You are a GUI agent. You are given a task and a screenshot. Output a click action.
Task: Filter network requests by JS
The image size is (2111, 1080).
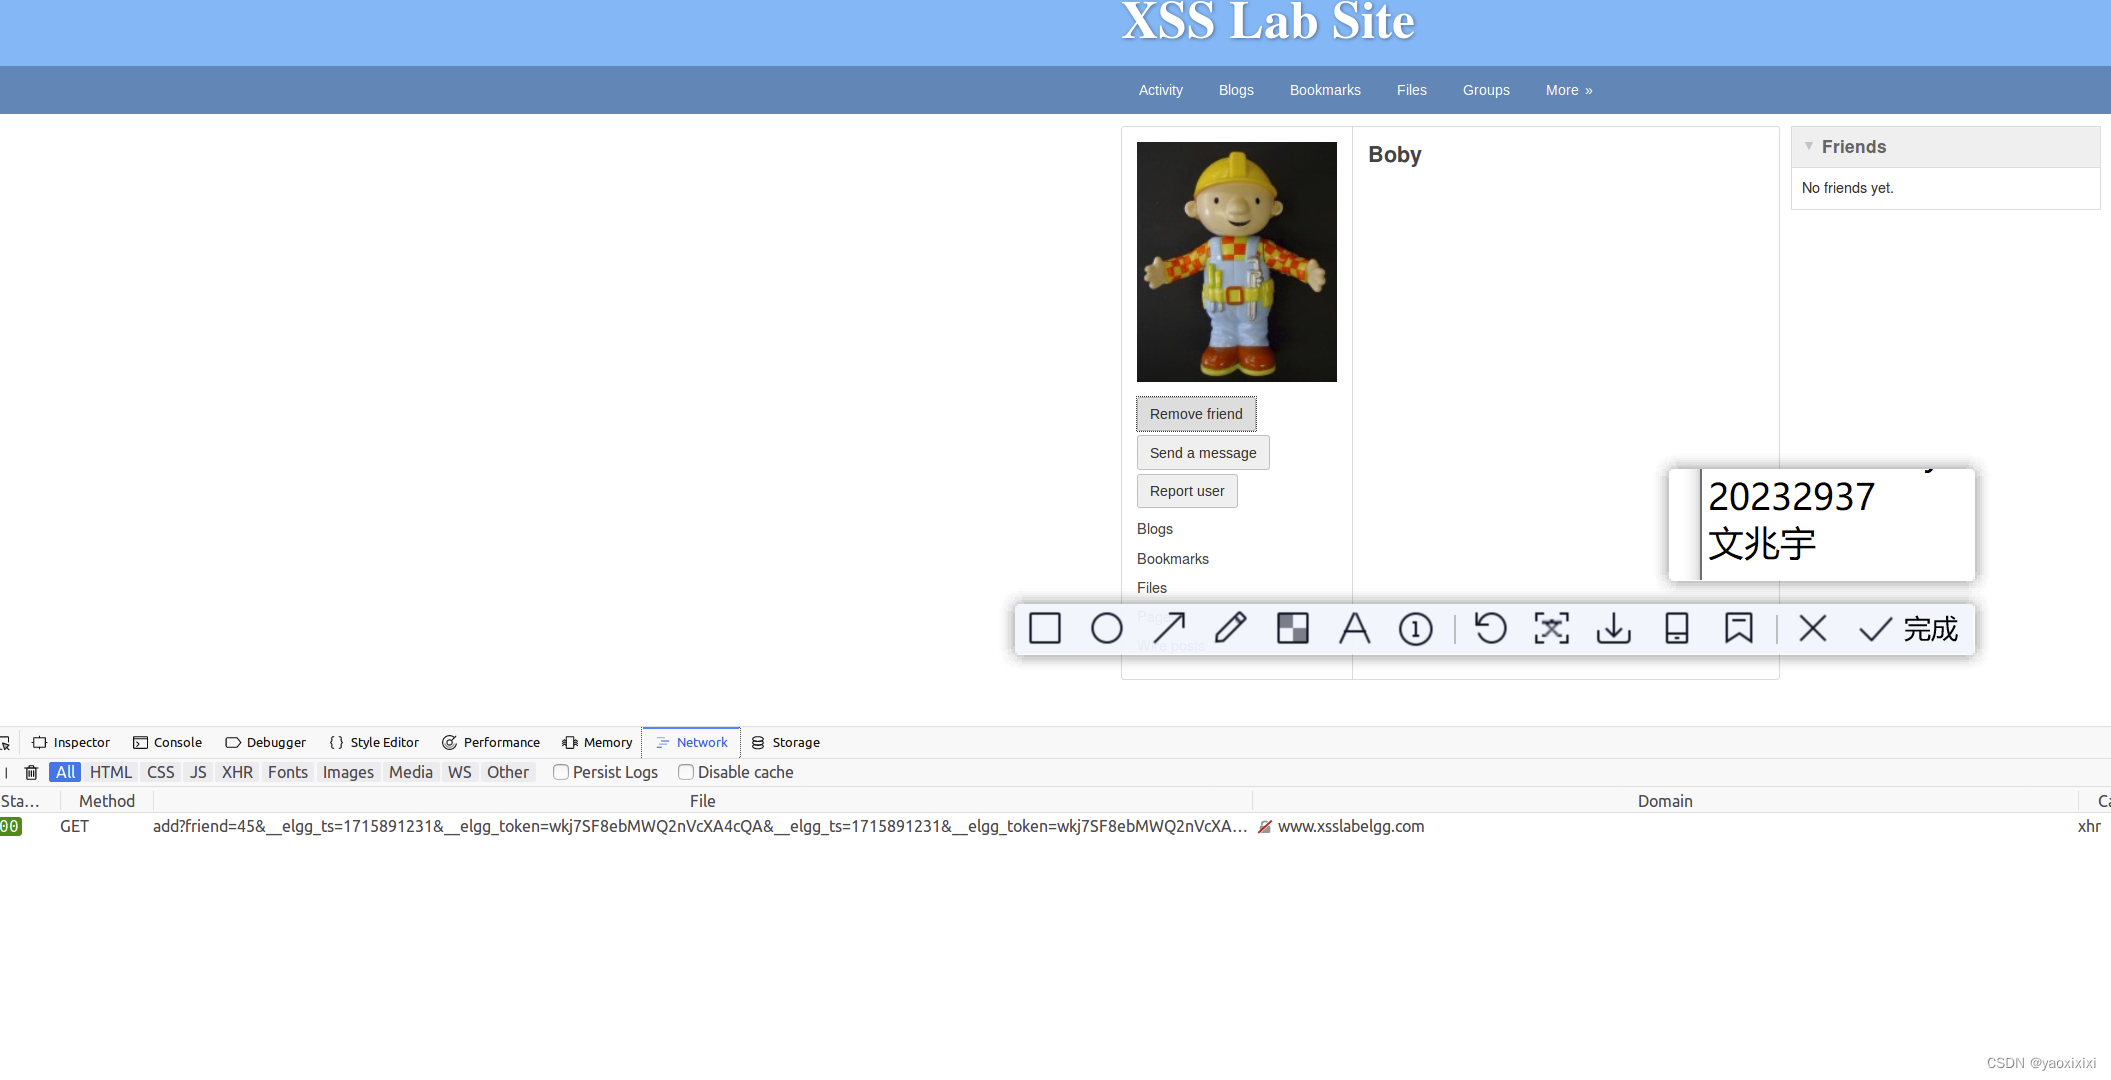coord(198,772)
